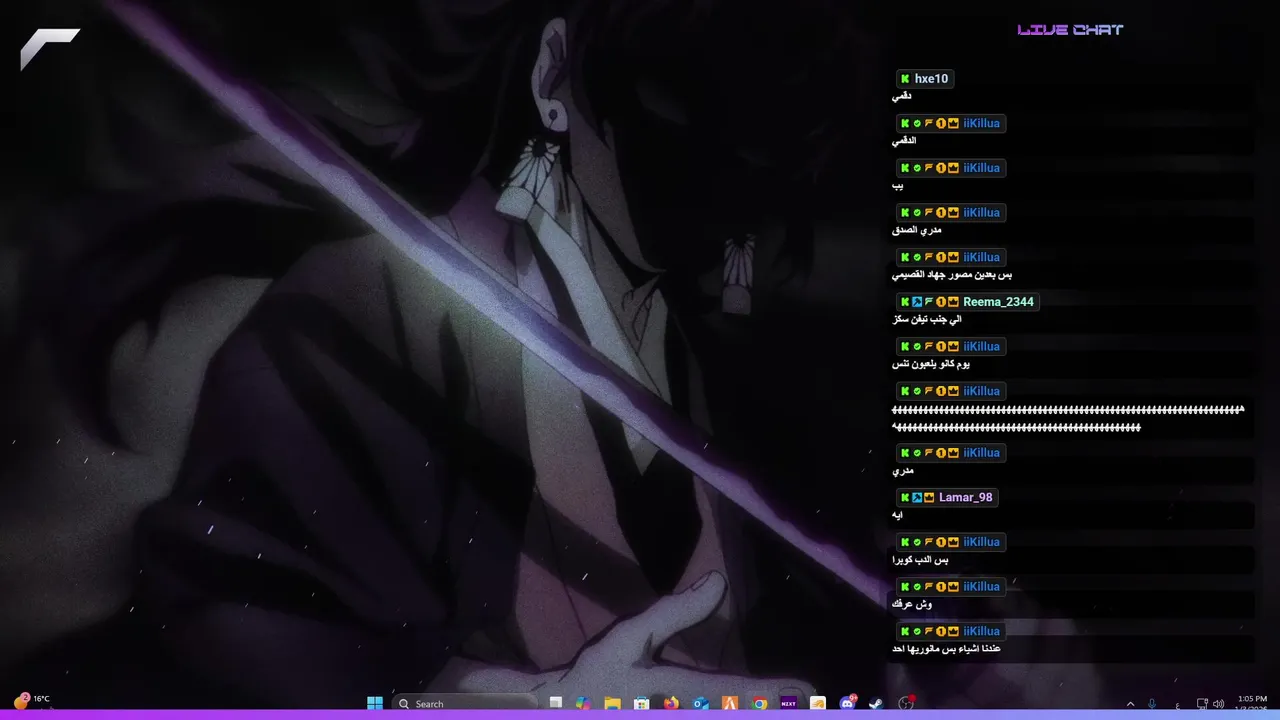The image size is (1280, 720).
Task: Click iiKillua name above 'وش عرفك' message
Action: click(x=981, y=587)
